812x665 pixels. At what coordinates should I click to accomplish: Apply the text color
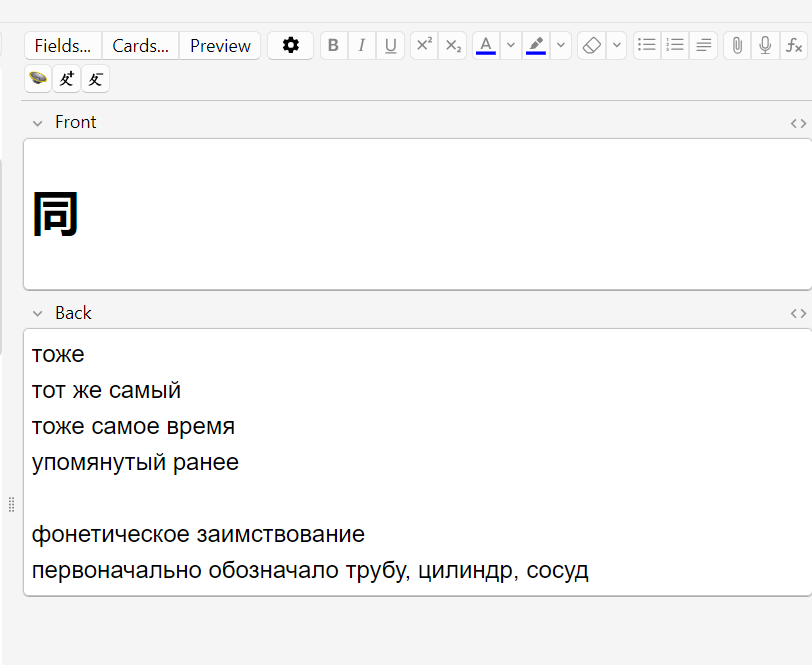pyautogui.click(x=486, y=46)
